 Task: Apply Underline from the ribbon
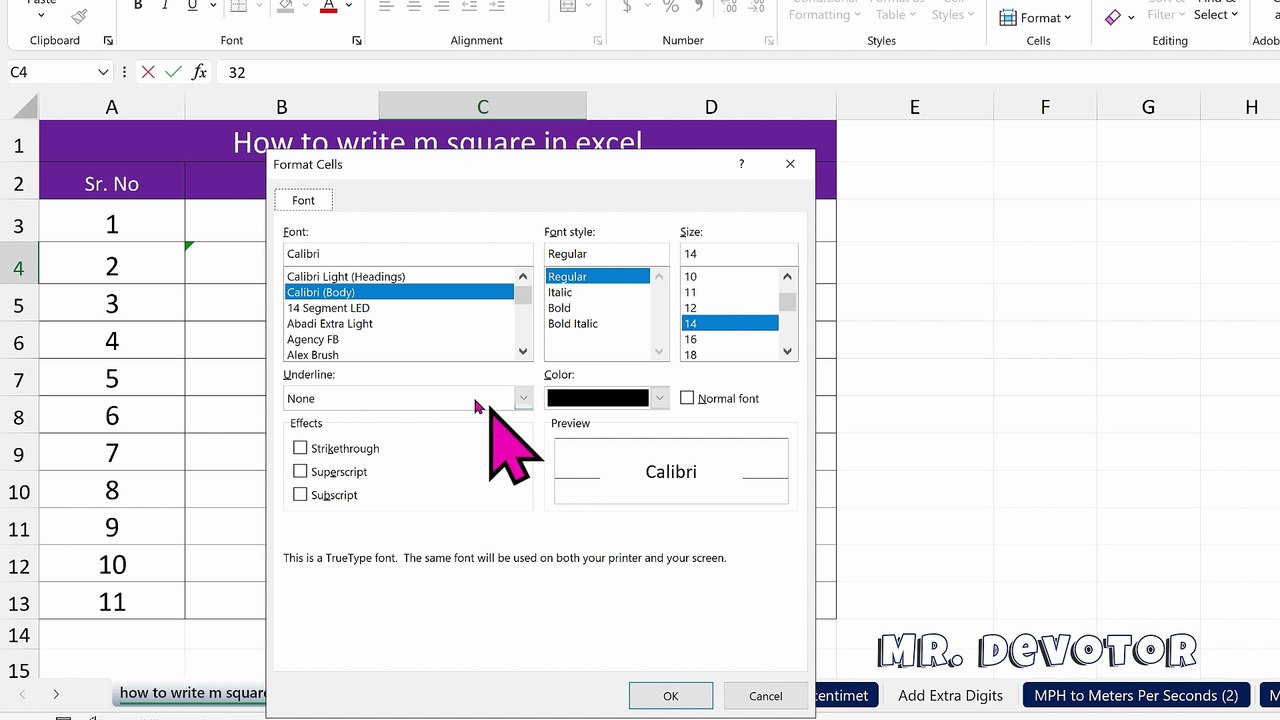pyautogui.click(x=192, y=6)
